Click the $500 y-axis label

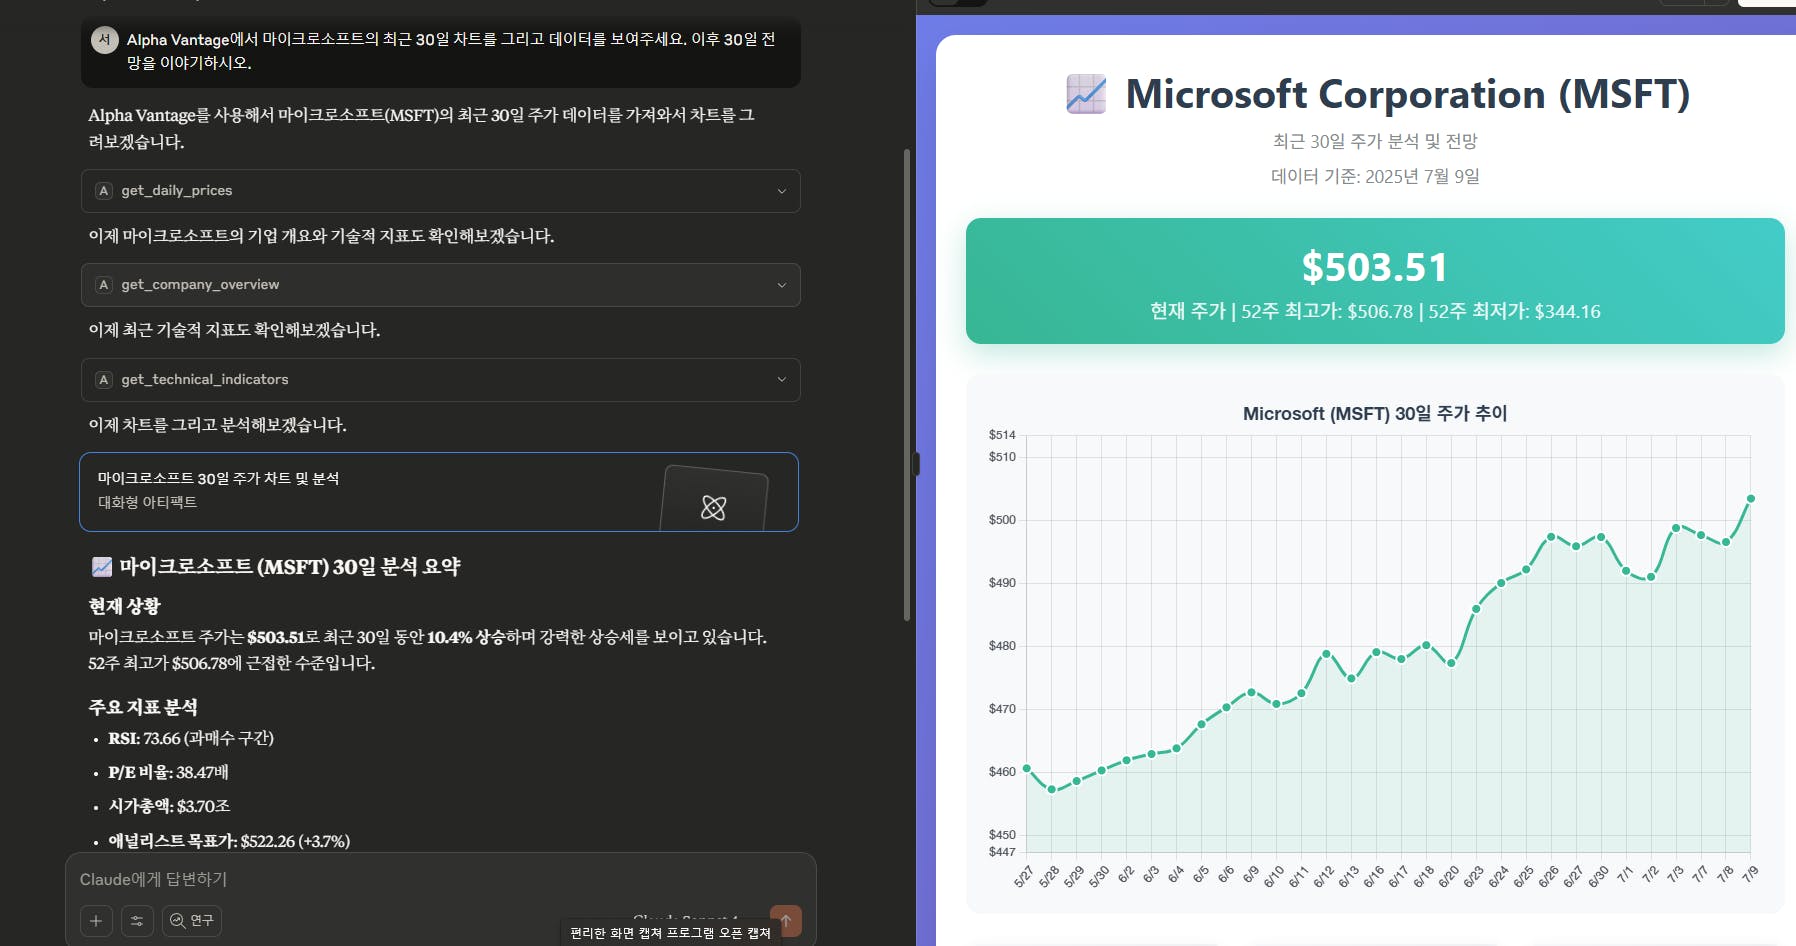[x=1002, y=520]
